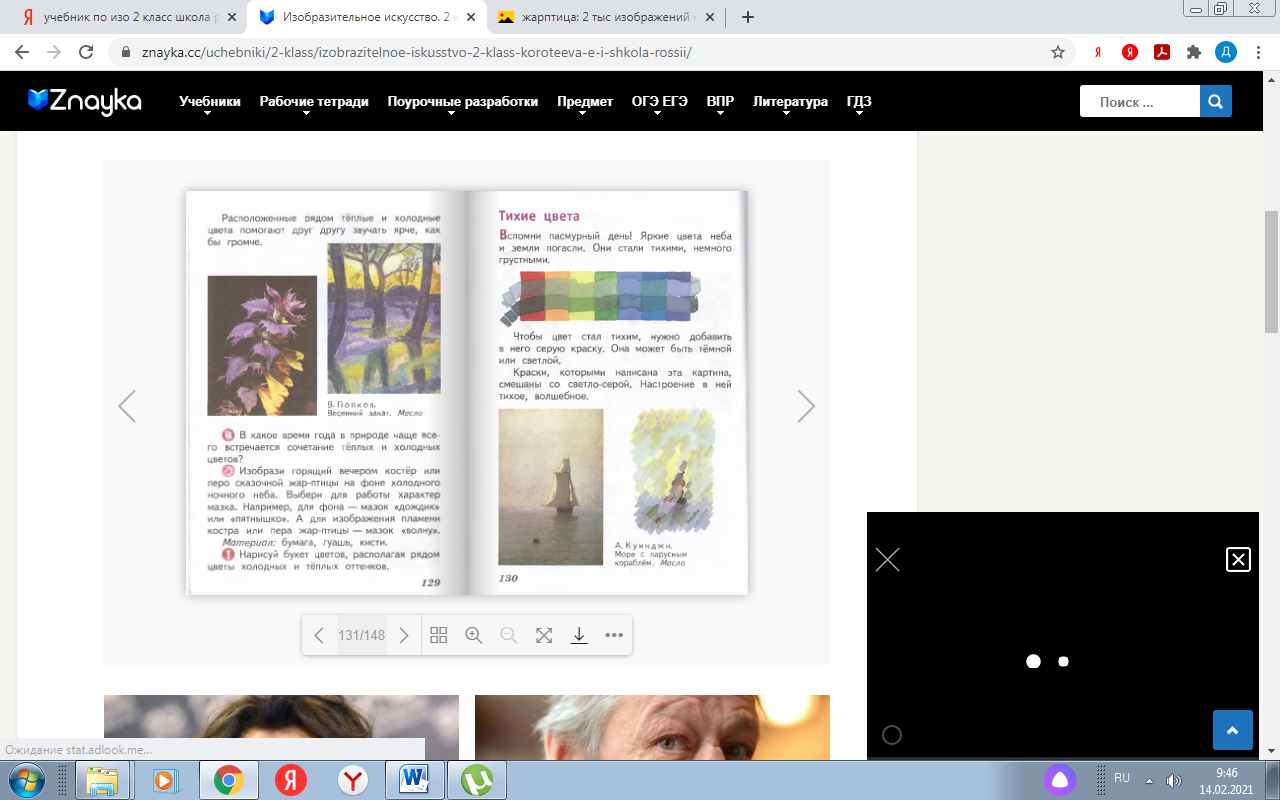This screenshot has width=1280, height=800.
Task: Open the "ГДЗ" menu
Action: [x=859, y=102]
